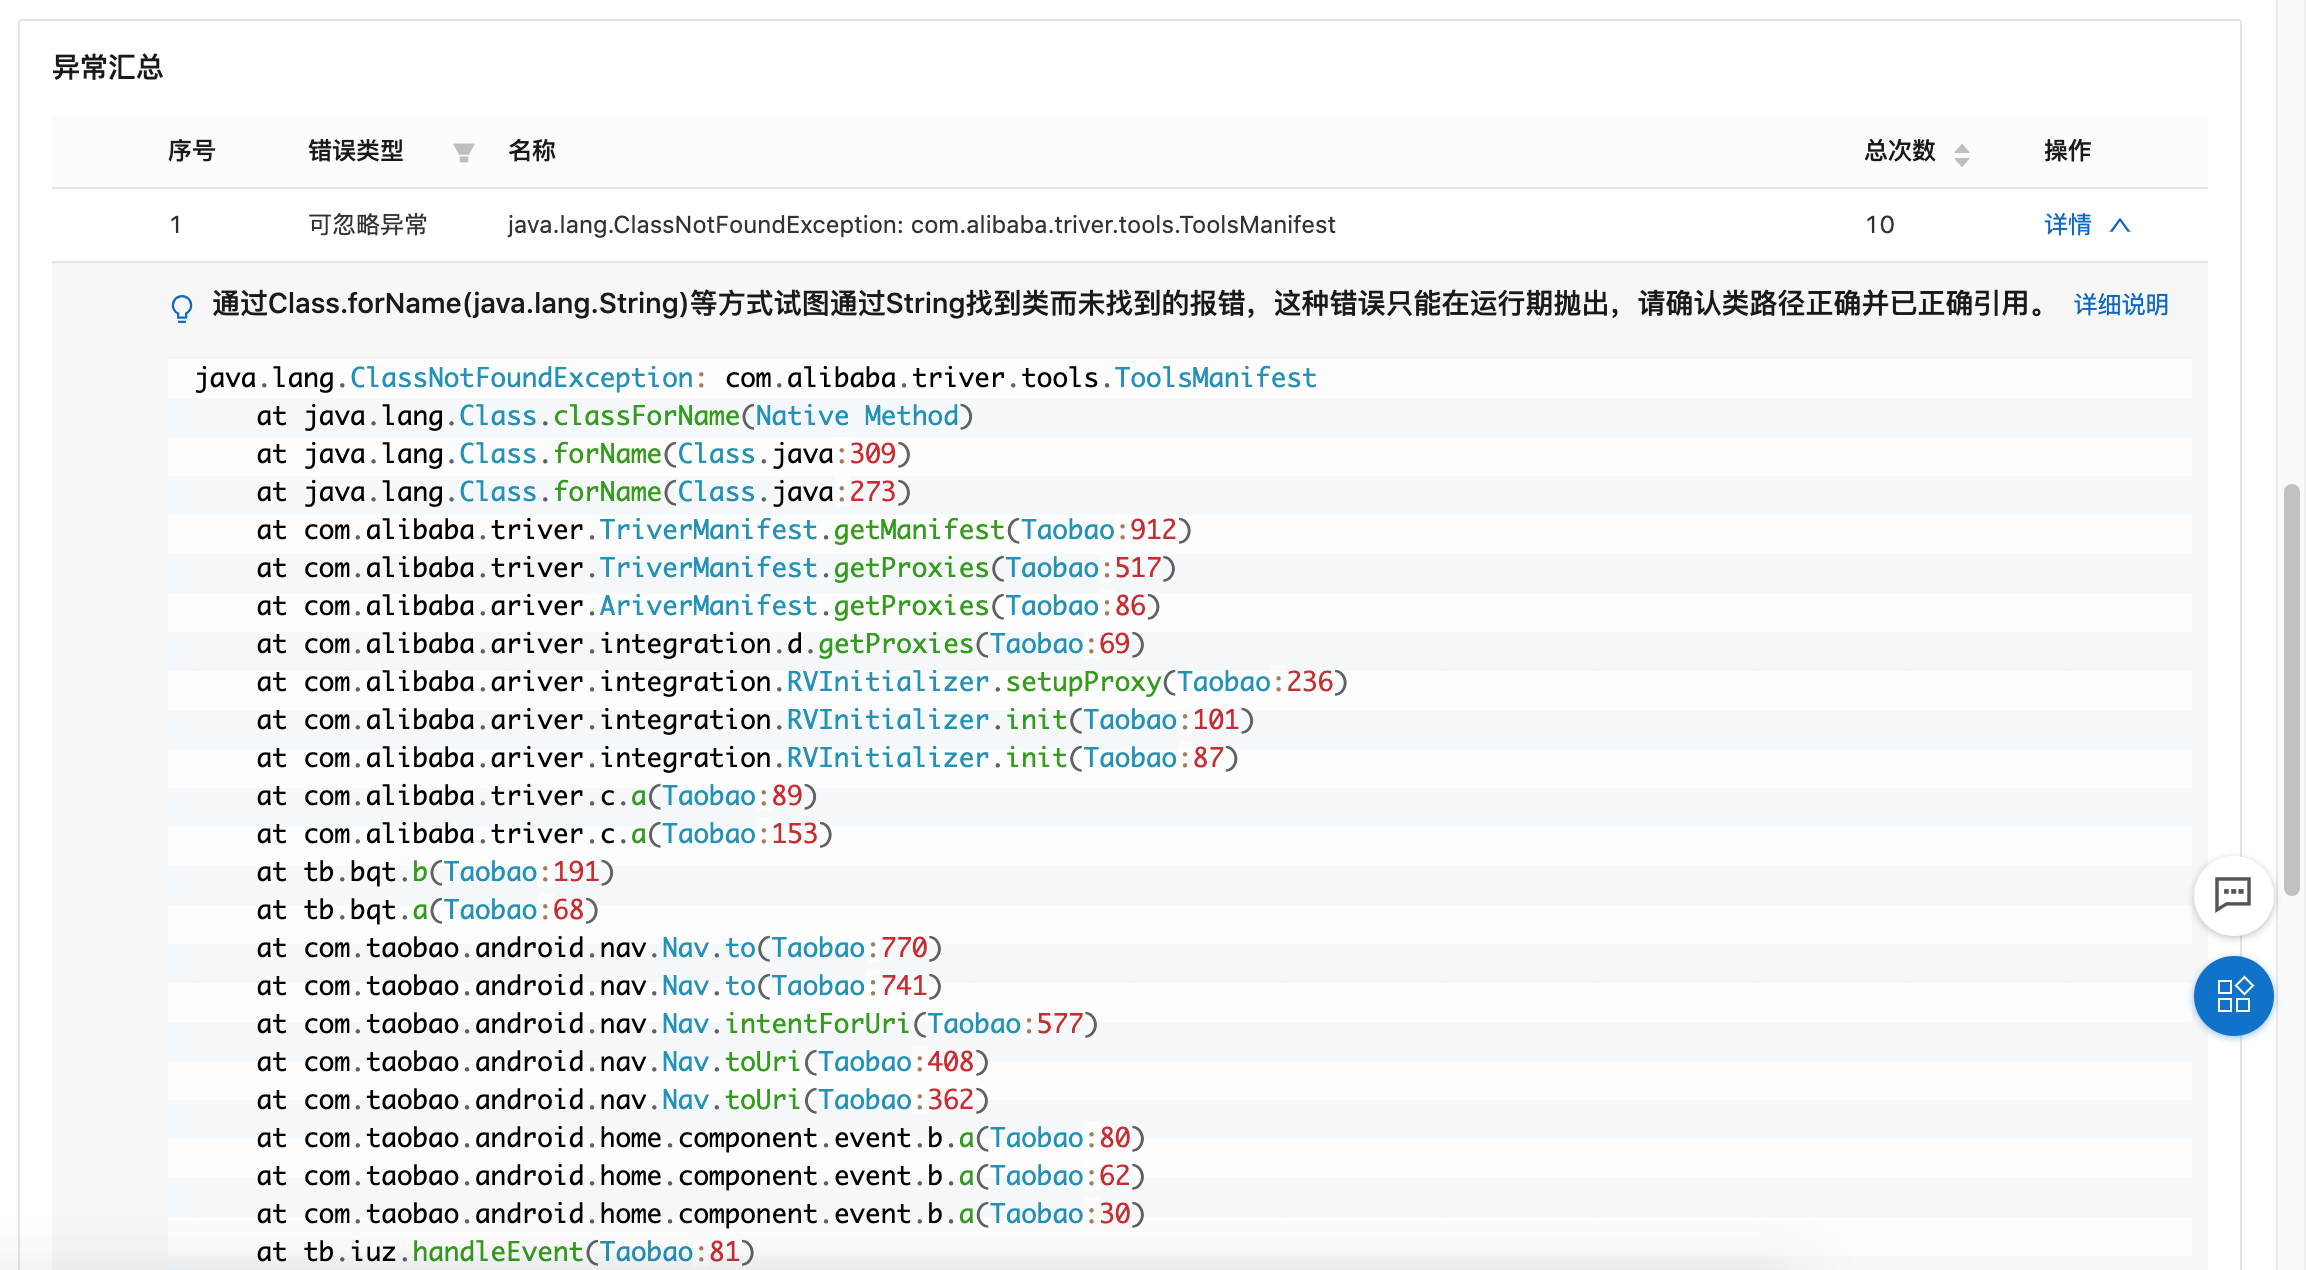This screenshot has width=2306, height=1270.
Task: Click the triver.c.a(Taobao:89) line
Action: [536, 796]
